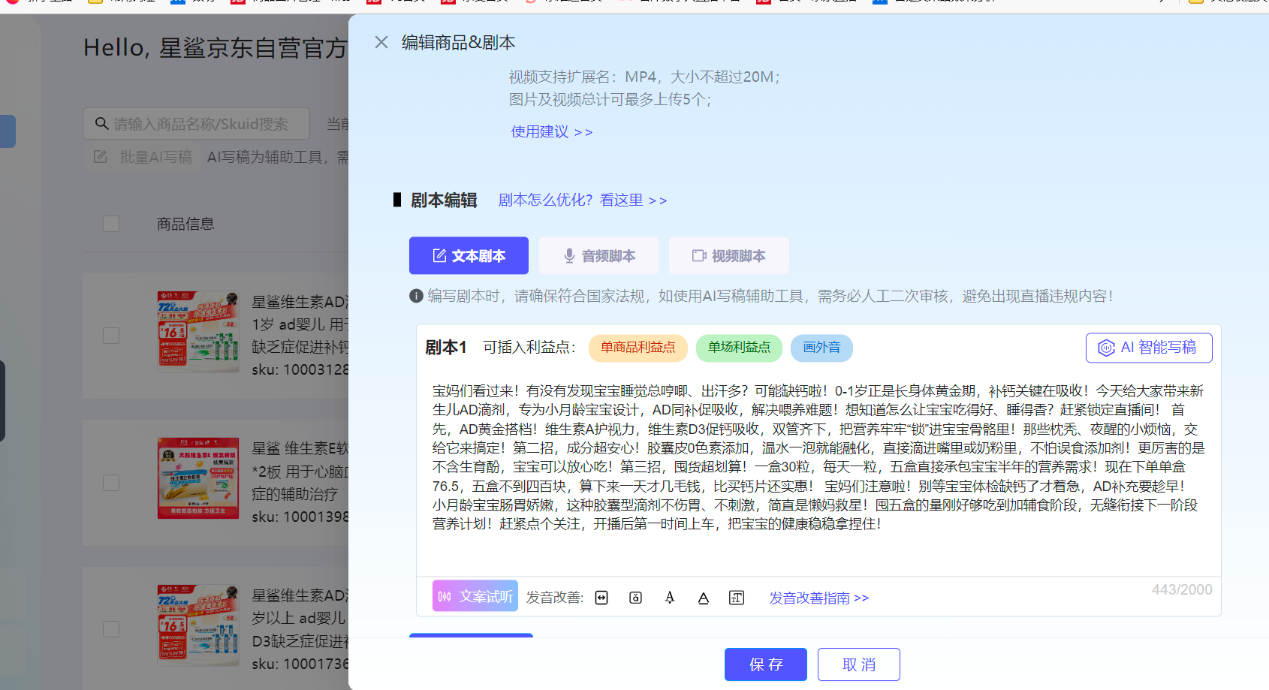Click the letter A with dot pronunciation icon
1269x690 pixels.
[669, 598]
